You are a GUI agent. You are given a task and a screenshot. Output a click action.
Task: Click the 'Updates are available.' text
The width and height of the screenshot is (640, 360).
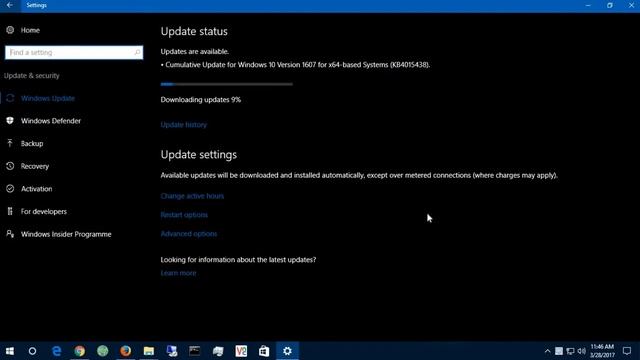click(195, 51)
